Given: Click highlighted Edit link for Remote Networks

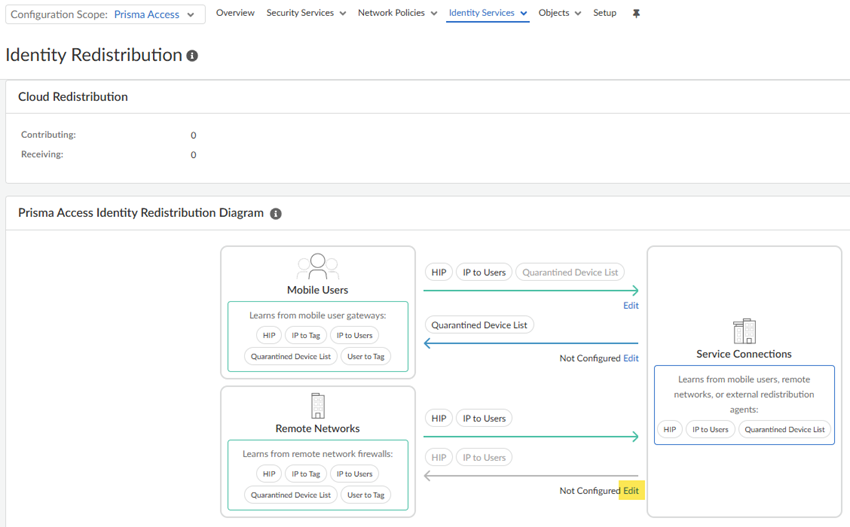Looking at the screenshot, I should 630,491.
